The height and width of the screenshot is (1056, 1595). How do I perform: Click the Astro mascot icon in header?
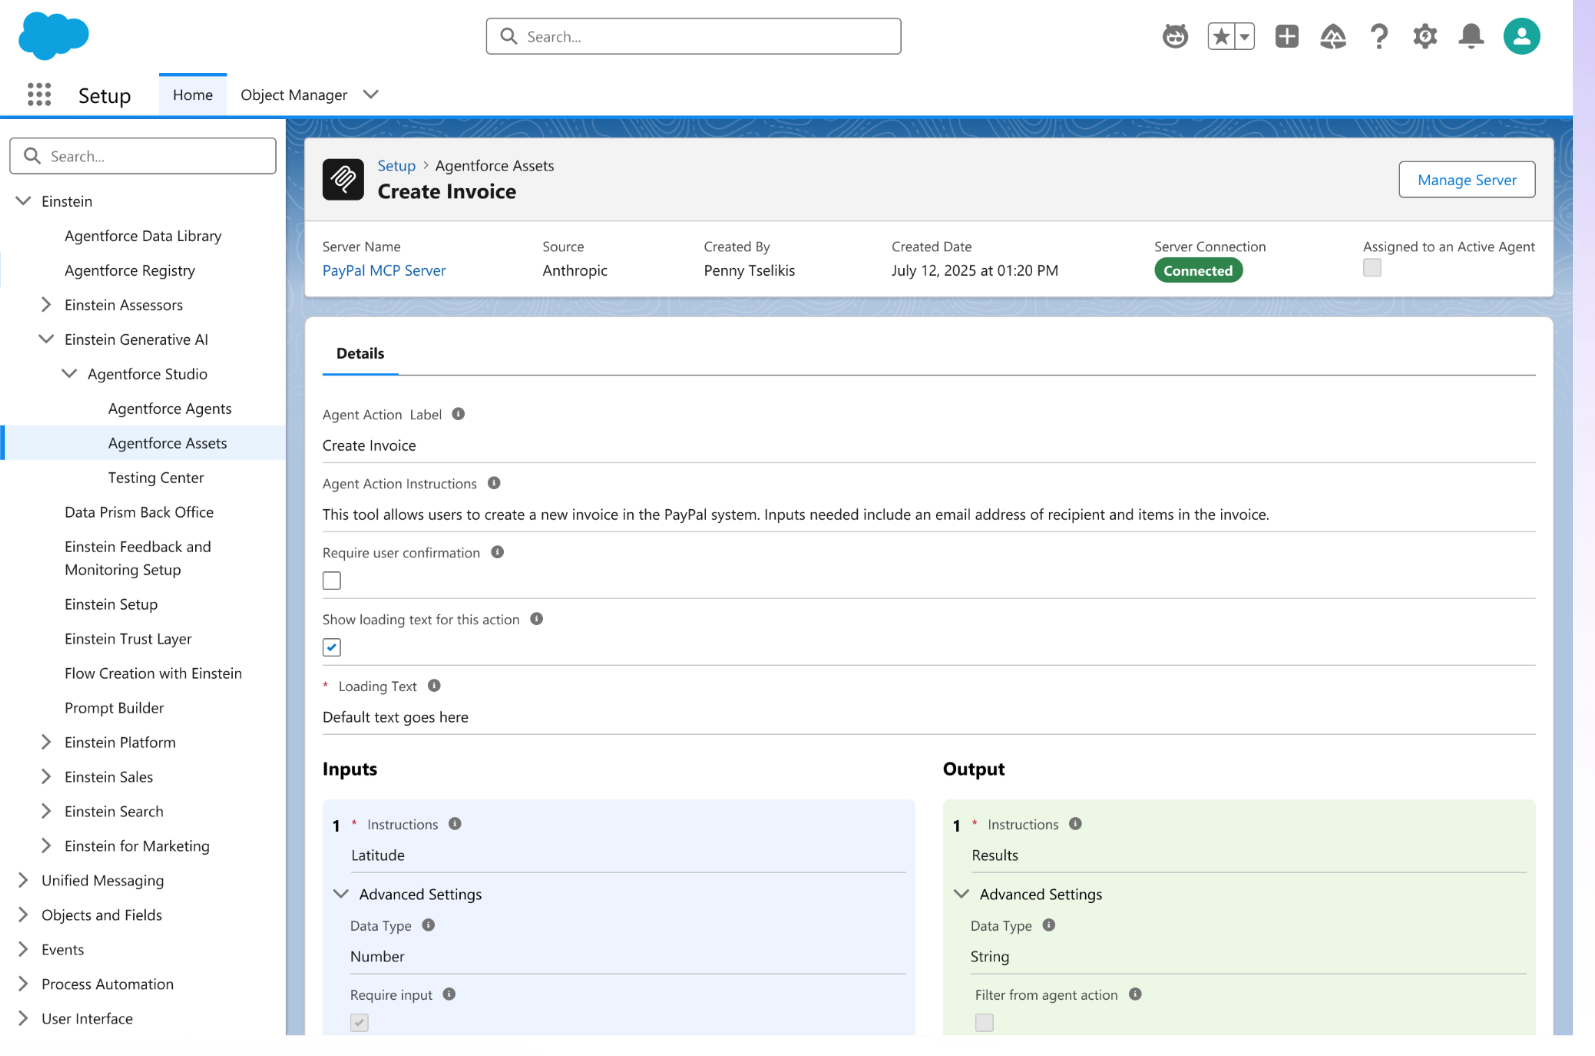tap(1175, 37)
